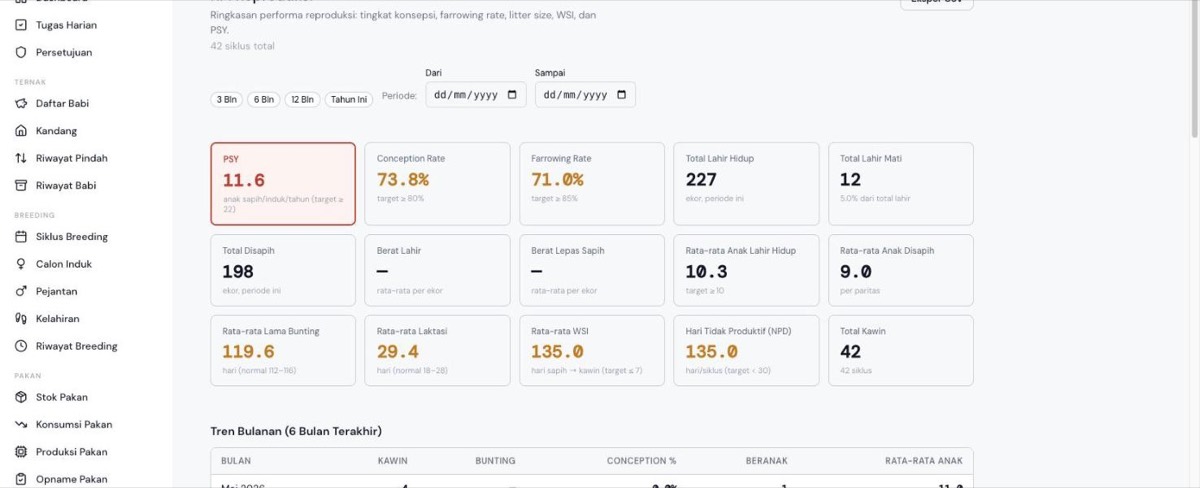Viewport: 1200px width, 488px height.
Task: Go to Kelahiran page
Action: coord(58,319)
